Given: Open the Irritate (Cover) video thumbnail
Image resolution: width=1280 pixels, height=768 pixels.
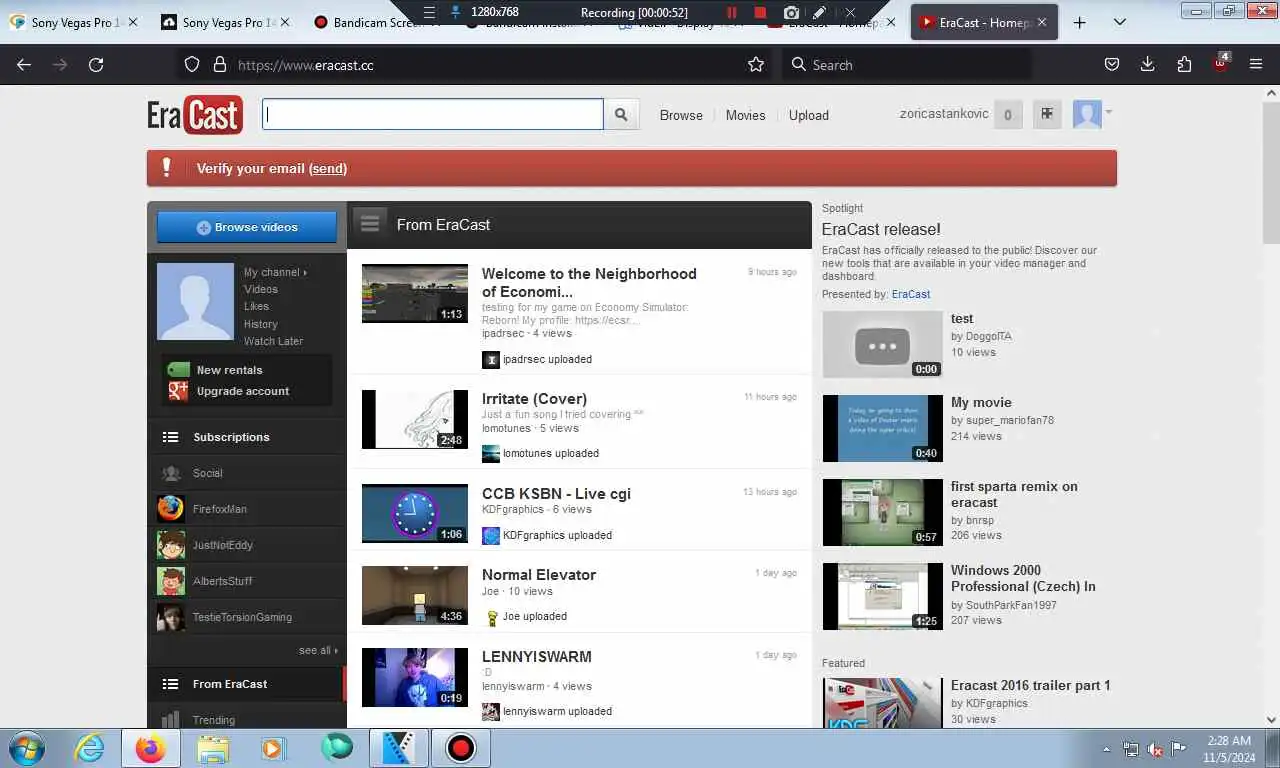Looking at the screenshot, I should coord(415,419).
